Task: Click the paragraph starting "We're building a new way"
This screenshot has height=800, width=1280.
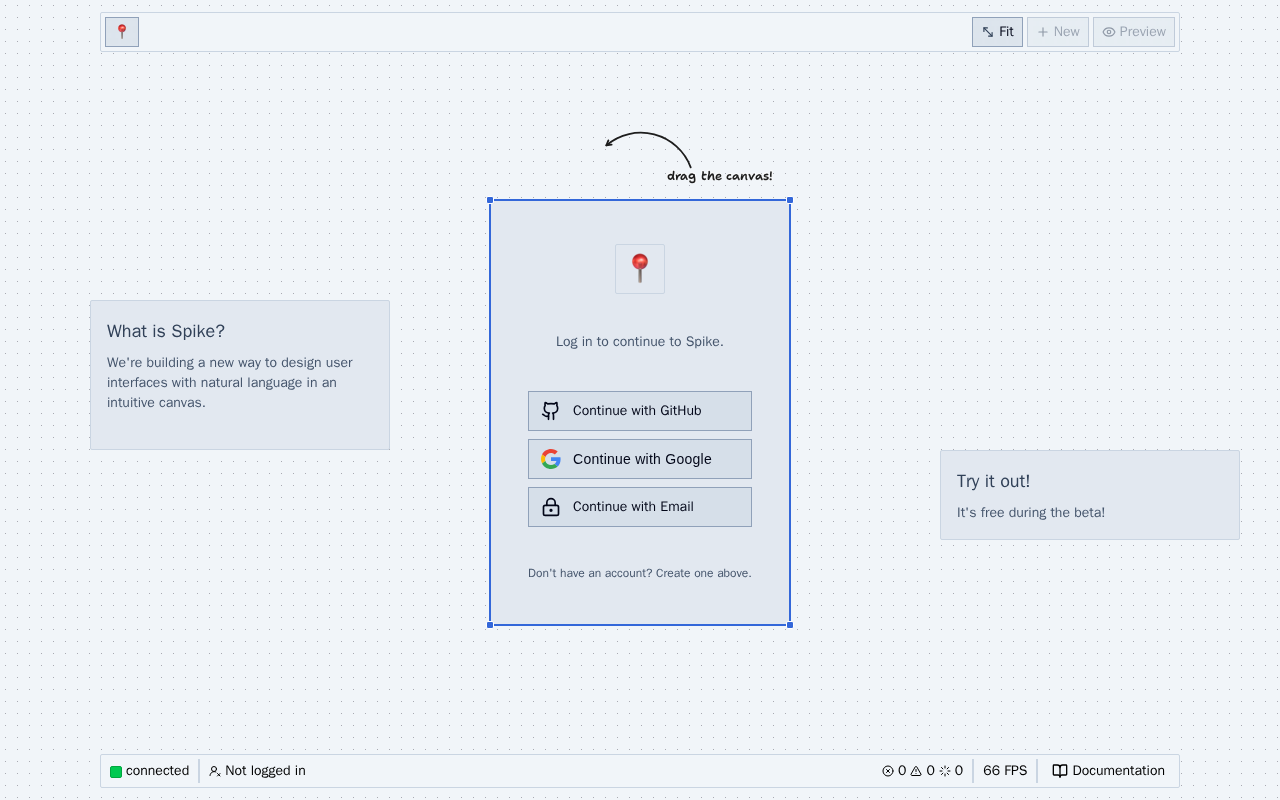Action: pyautogui.click(x=230, y=382)
